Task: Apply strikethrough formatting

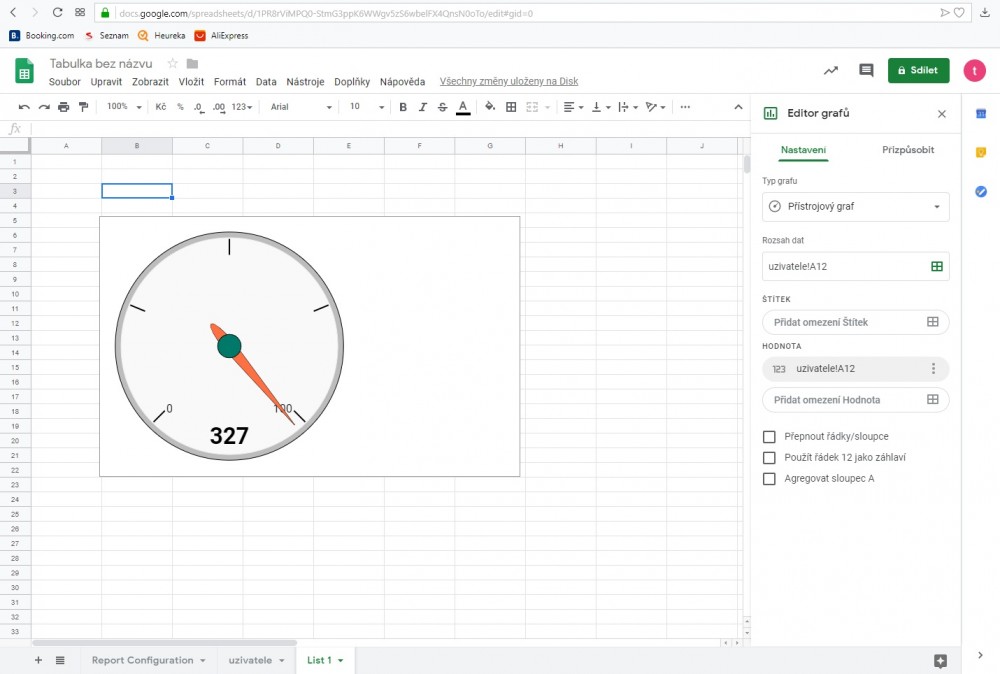Action: coord(442,107)
